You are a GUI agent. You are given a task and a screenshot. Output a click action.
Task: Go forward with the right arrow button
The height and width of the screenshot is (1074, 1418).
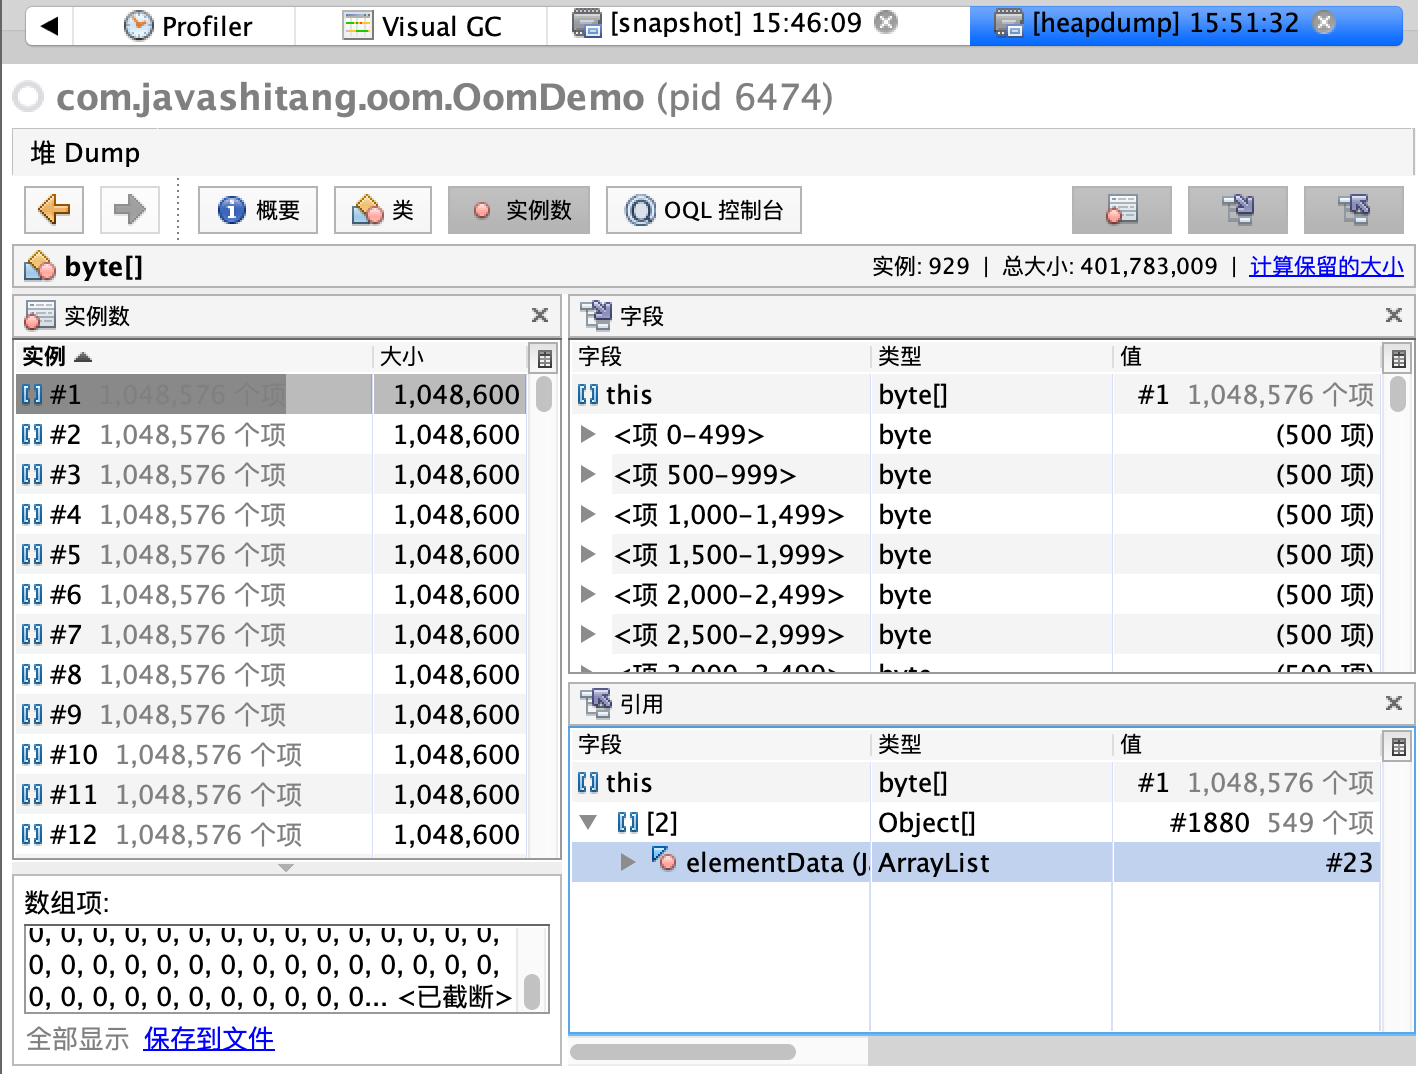129,210
